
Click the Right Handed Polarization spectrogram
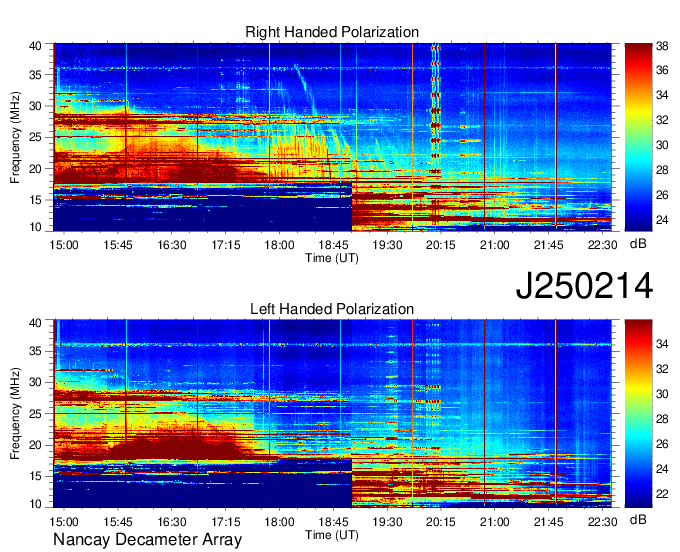[x=332, y=137]
